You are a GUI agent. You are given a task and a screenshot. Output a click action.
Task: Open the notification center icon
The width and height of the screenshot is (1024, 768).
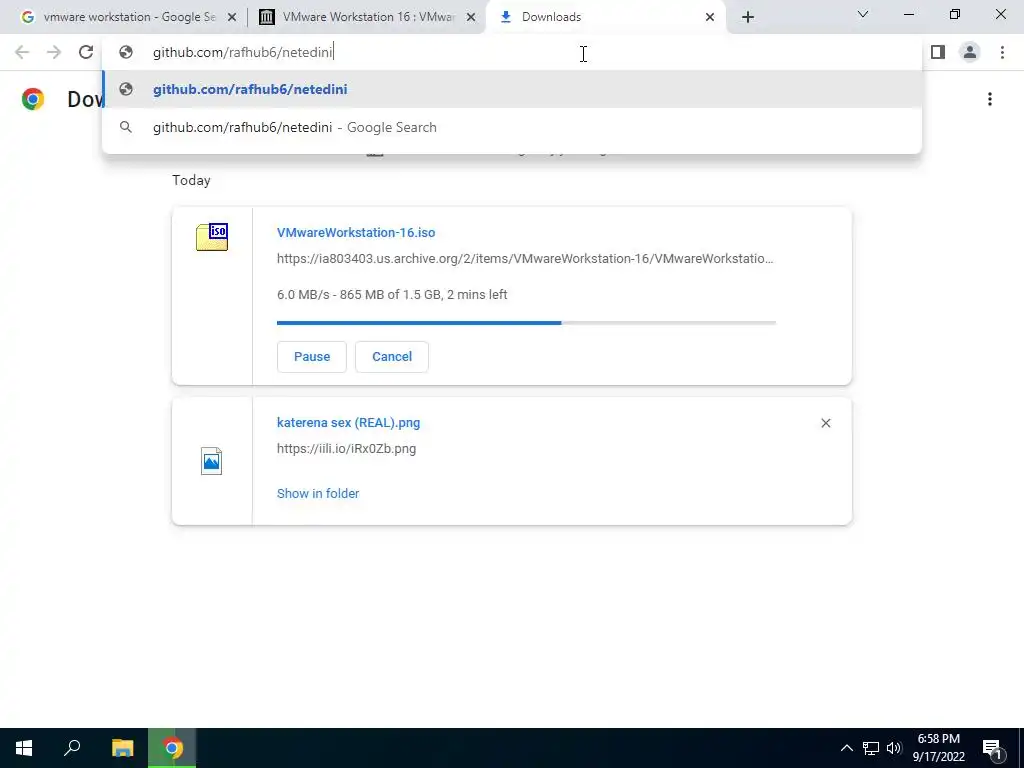click(992, 748)
